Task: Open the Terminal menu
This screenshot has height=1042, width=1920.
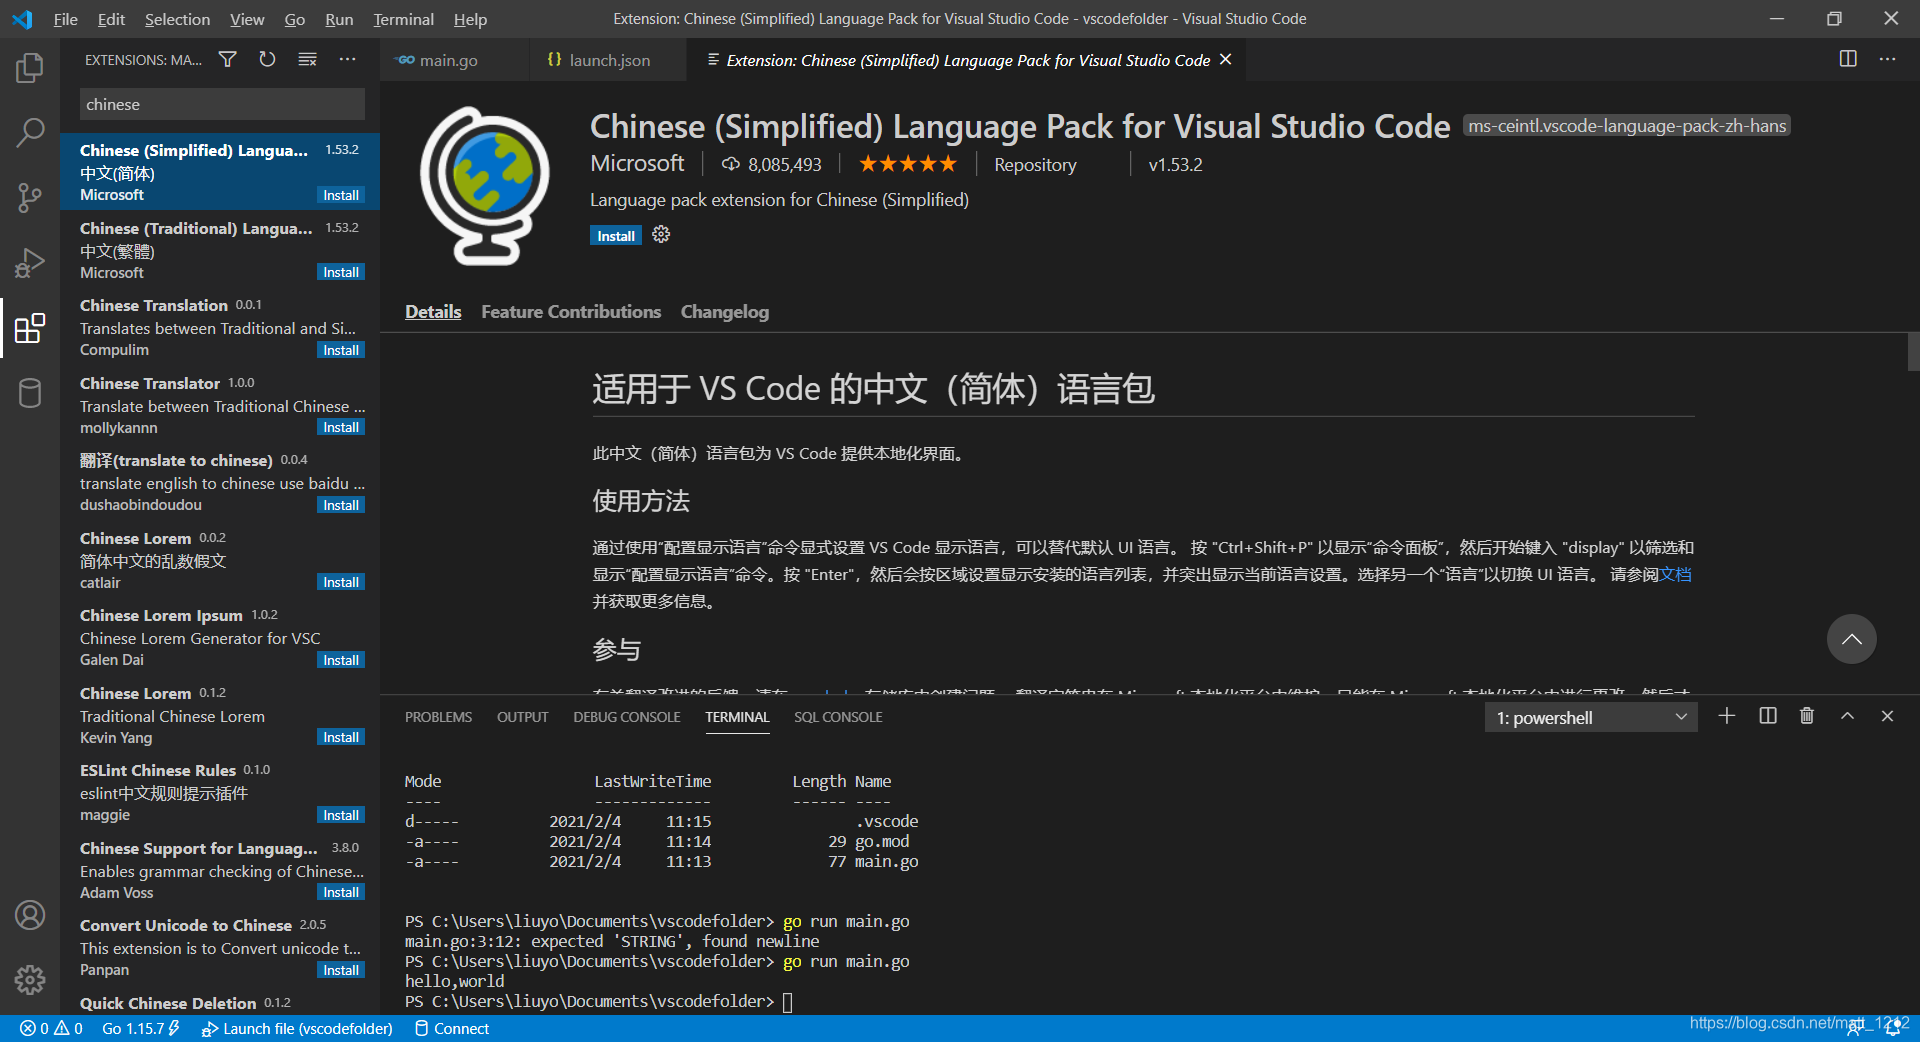Action: click(403, 19)
